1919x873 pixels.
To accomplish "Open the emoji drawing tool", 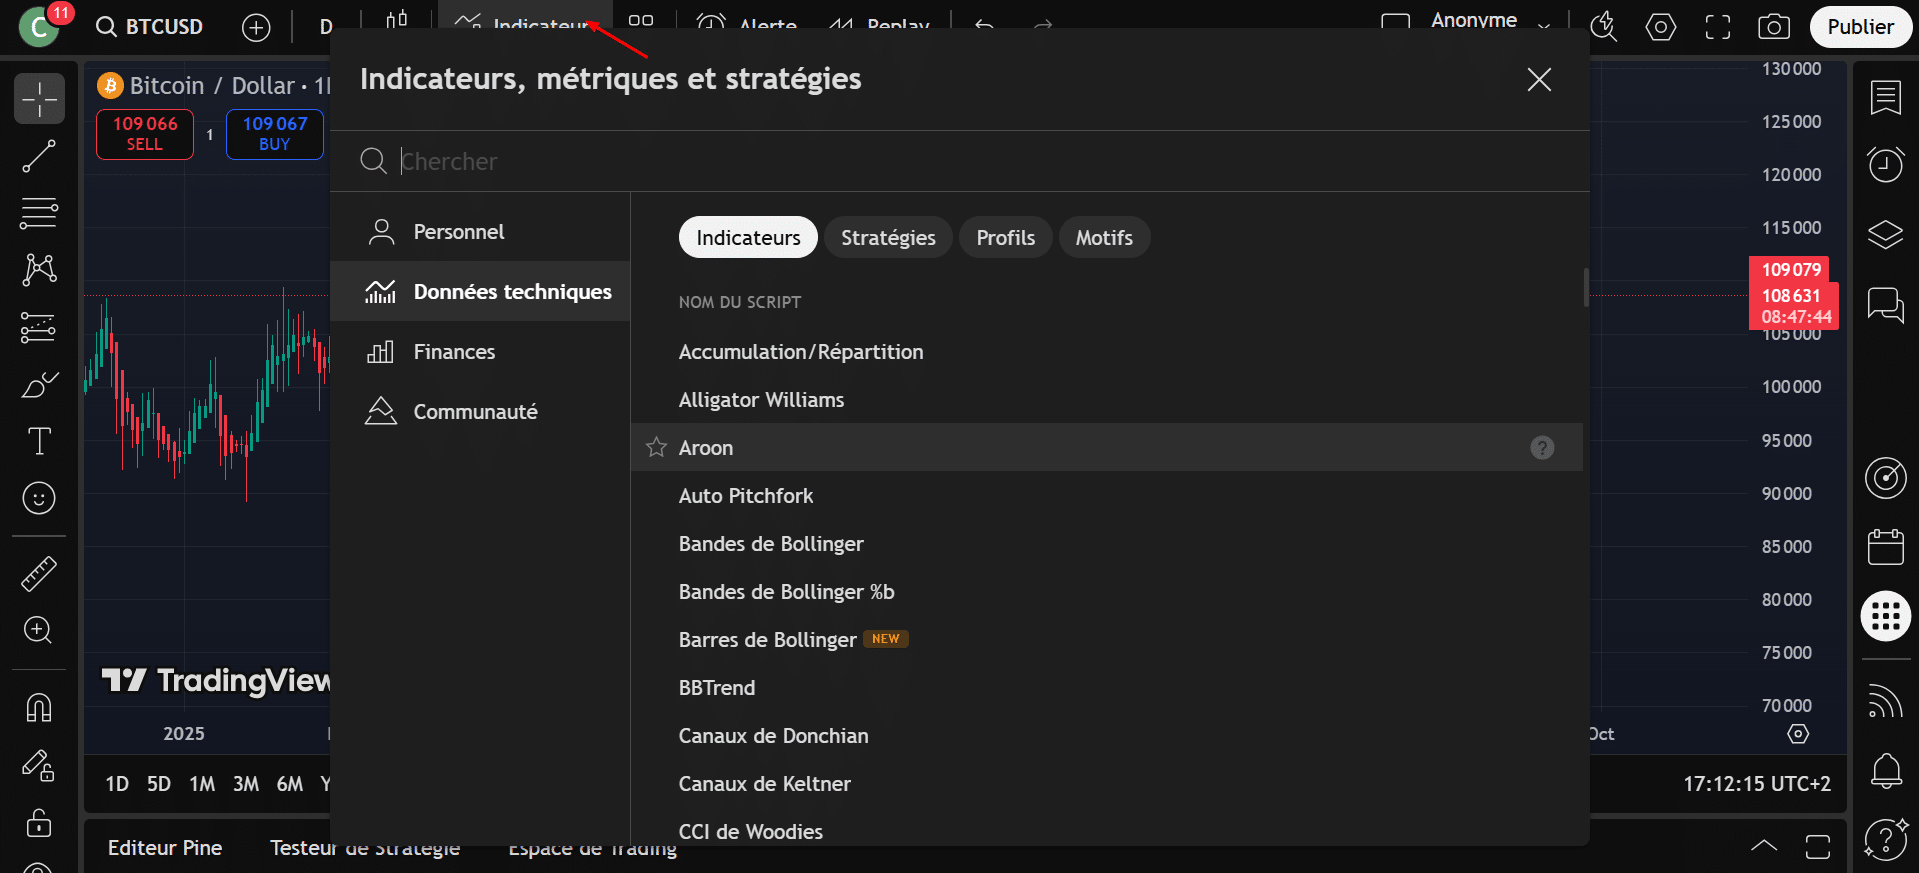I will coord(39,498).
